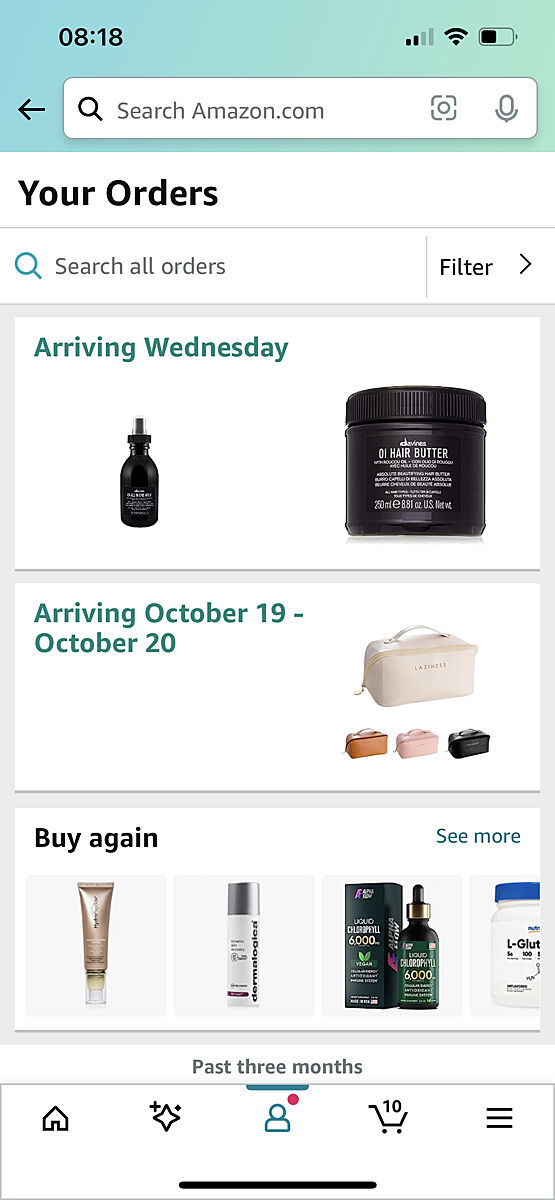The width and height of the screenshot is (555, 1200).
Task: Select the Dermalogica product in Buy again
Action: 244,945
